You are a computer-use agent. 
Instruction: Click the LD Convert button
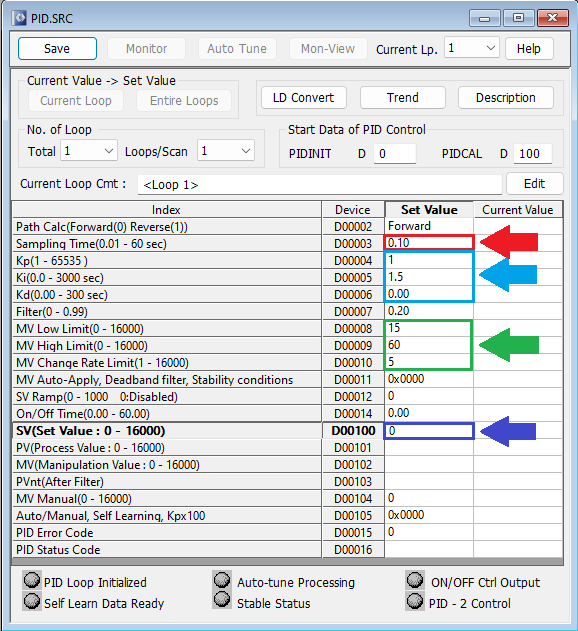coord(303,97)
